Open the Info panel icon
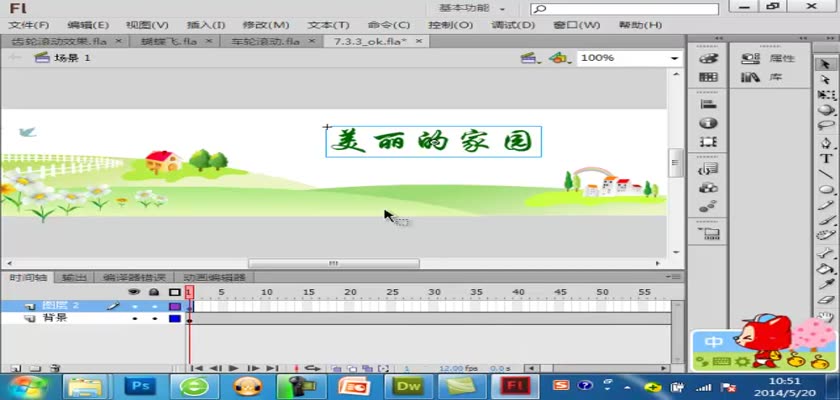The width and height of the screenshot is (840, 400). [x=708, y=123]
